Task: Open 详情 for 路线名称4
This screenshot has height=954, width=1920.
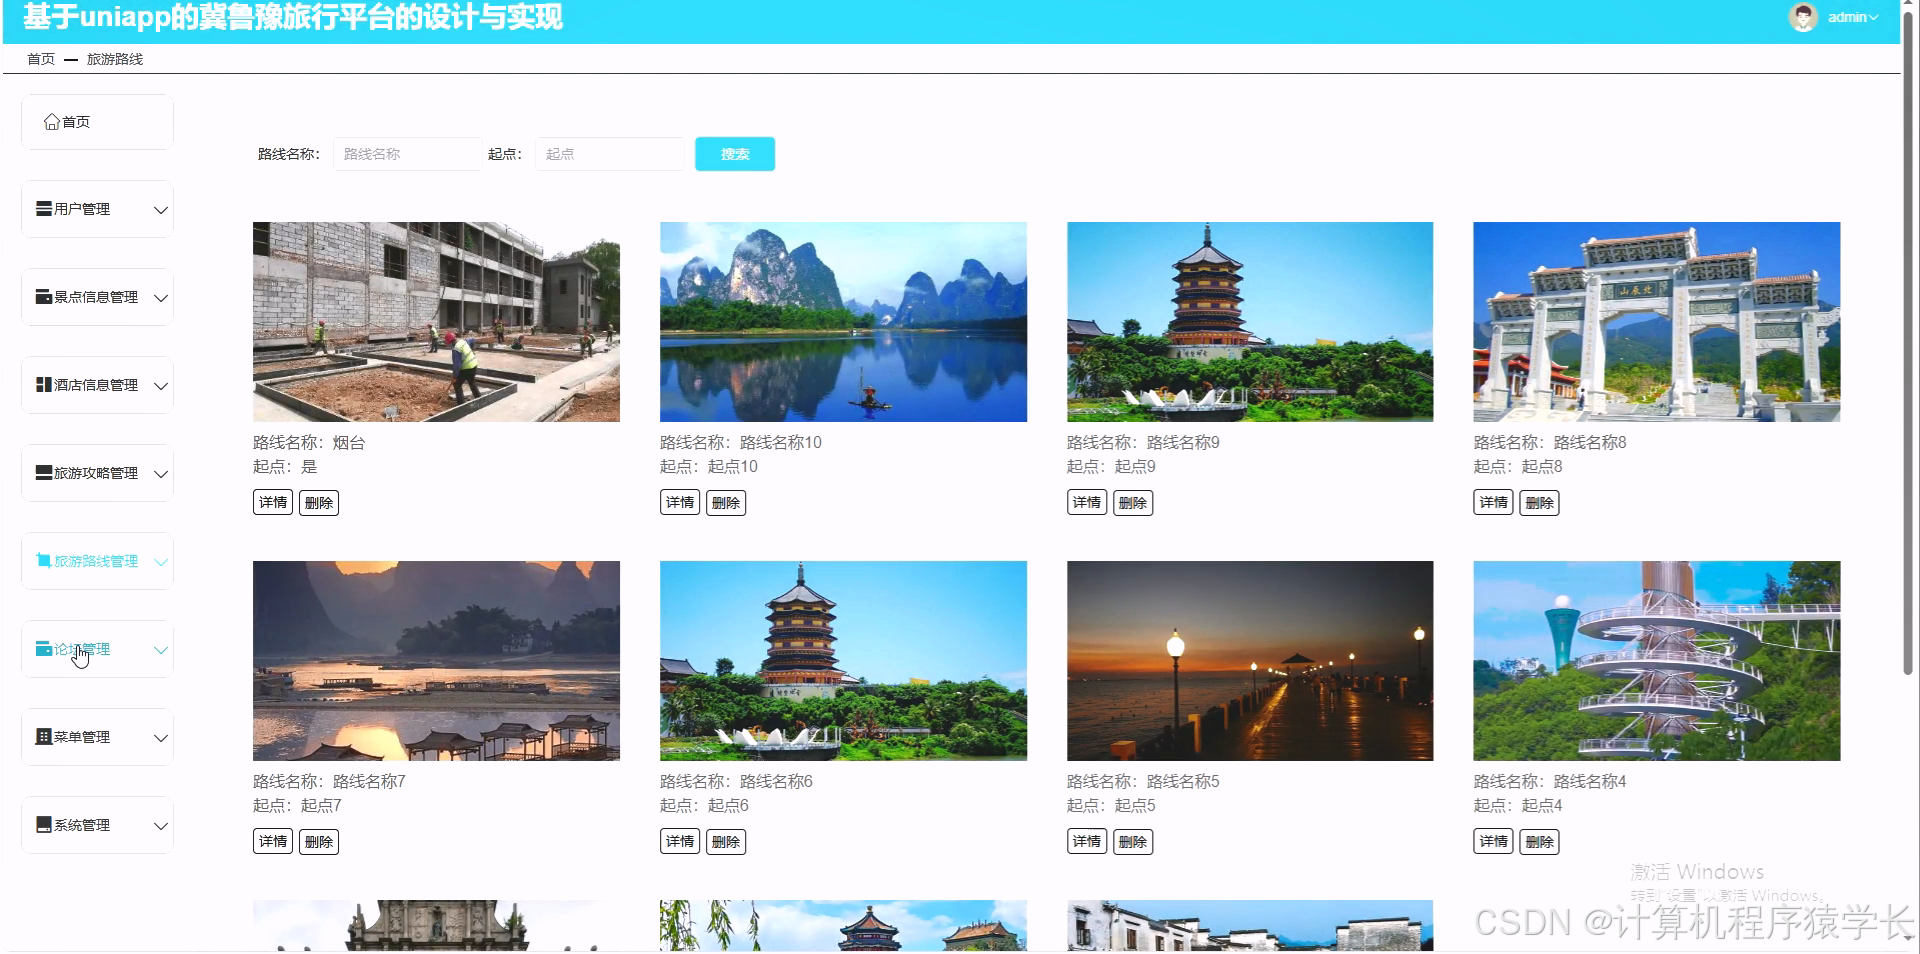Action: [1494, 842]
